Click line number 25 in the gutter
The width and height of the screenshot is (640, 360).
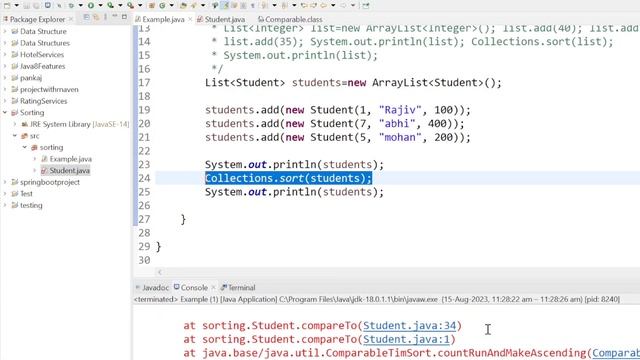[x=144, y=192]
